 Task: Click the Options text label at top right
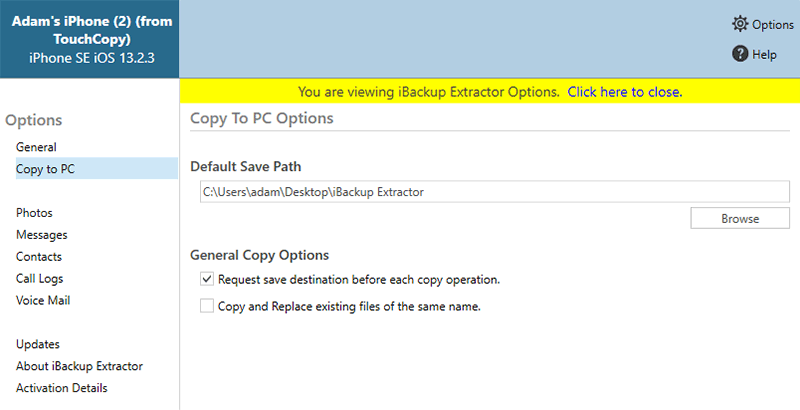pyautogui.click(x=772, y=24)
